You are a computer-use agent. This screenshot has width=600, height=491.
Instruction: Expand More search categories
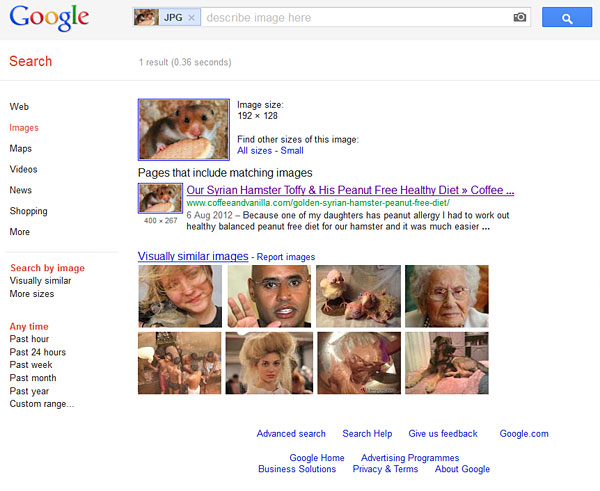point(20,232)
